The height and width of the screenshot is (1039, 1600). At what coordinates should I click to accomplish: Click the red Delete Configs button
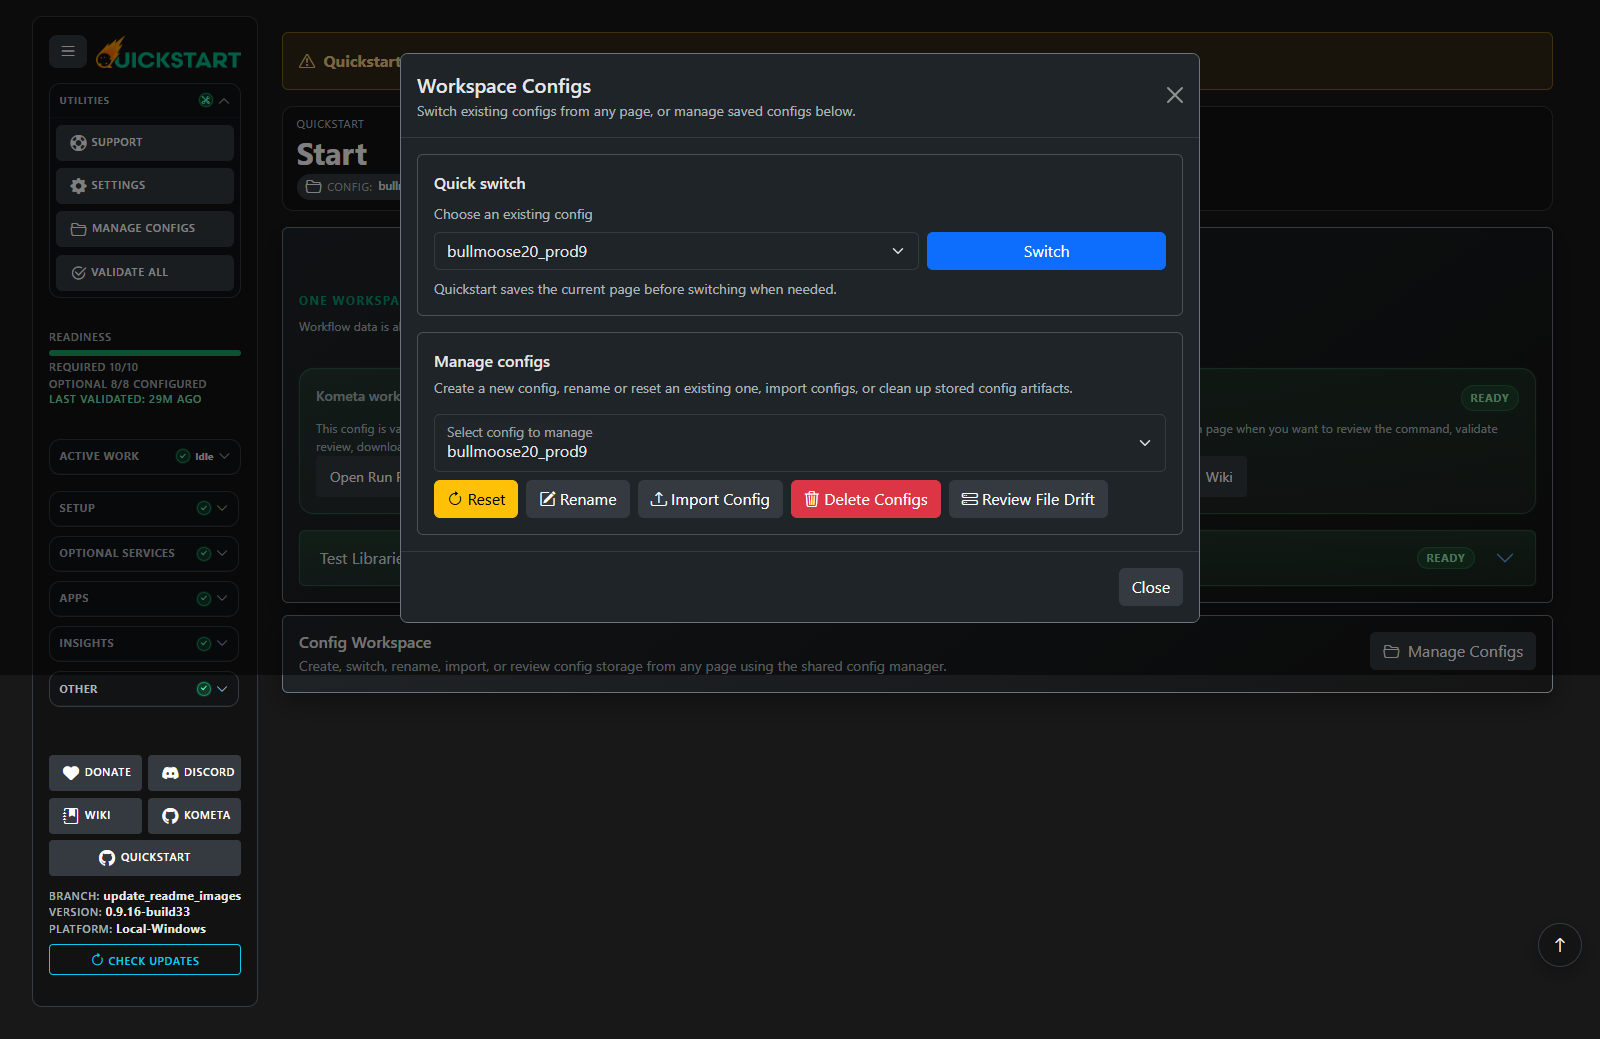pos(866,499)
